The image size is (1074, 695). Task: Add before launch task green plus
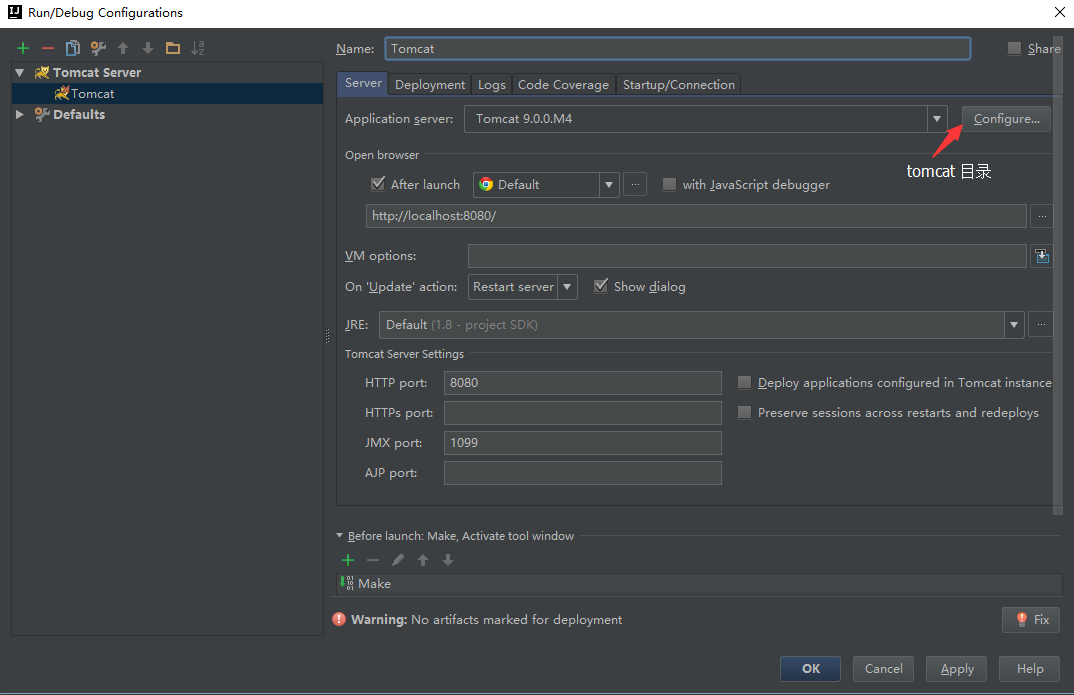click(x=348, y=560)
